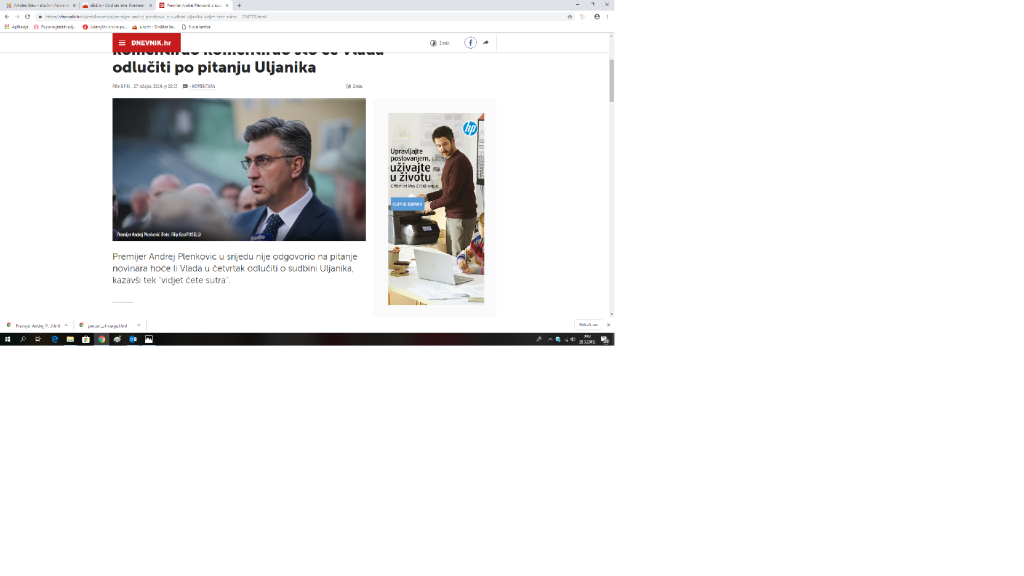Image resolution: width=1024 pixels, height=576 pixels.
Task: Open Chrome profile avatar menu
Action: tap(597, 16)
